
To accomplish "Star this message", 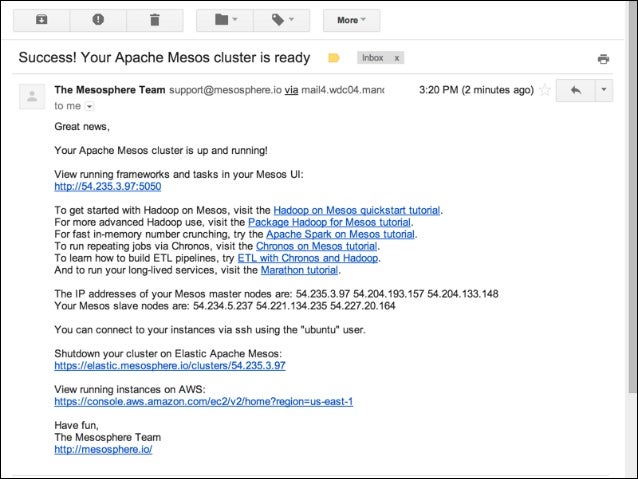I will pyautogui.click(x=545, y=90).
